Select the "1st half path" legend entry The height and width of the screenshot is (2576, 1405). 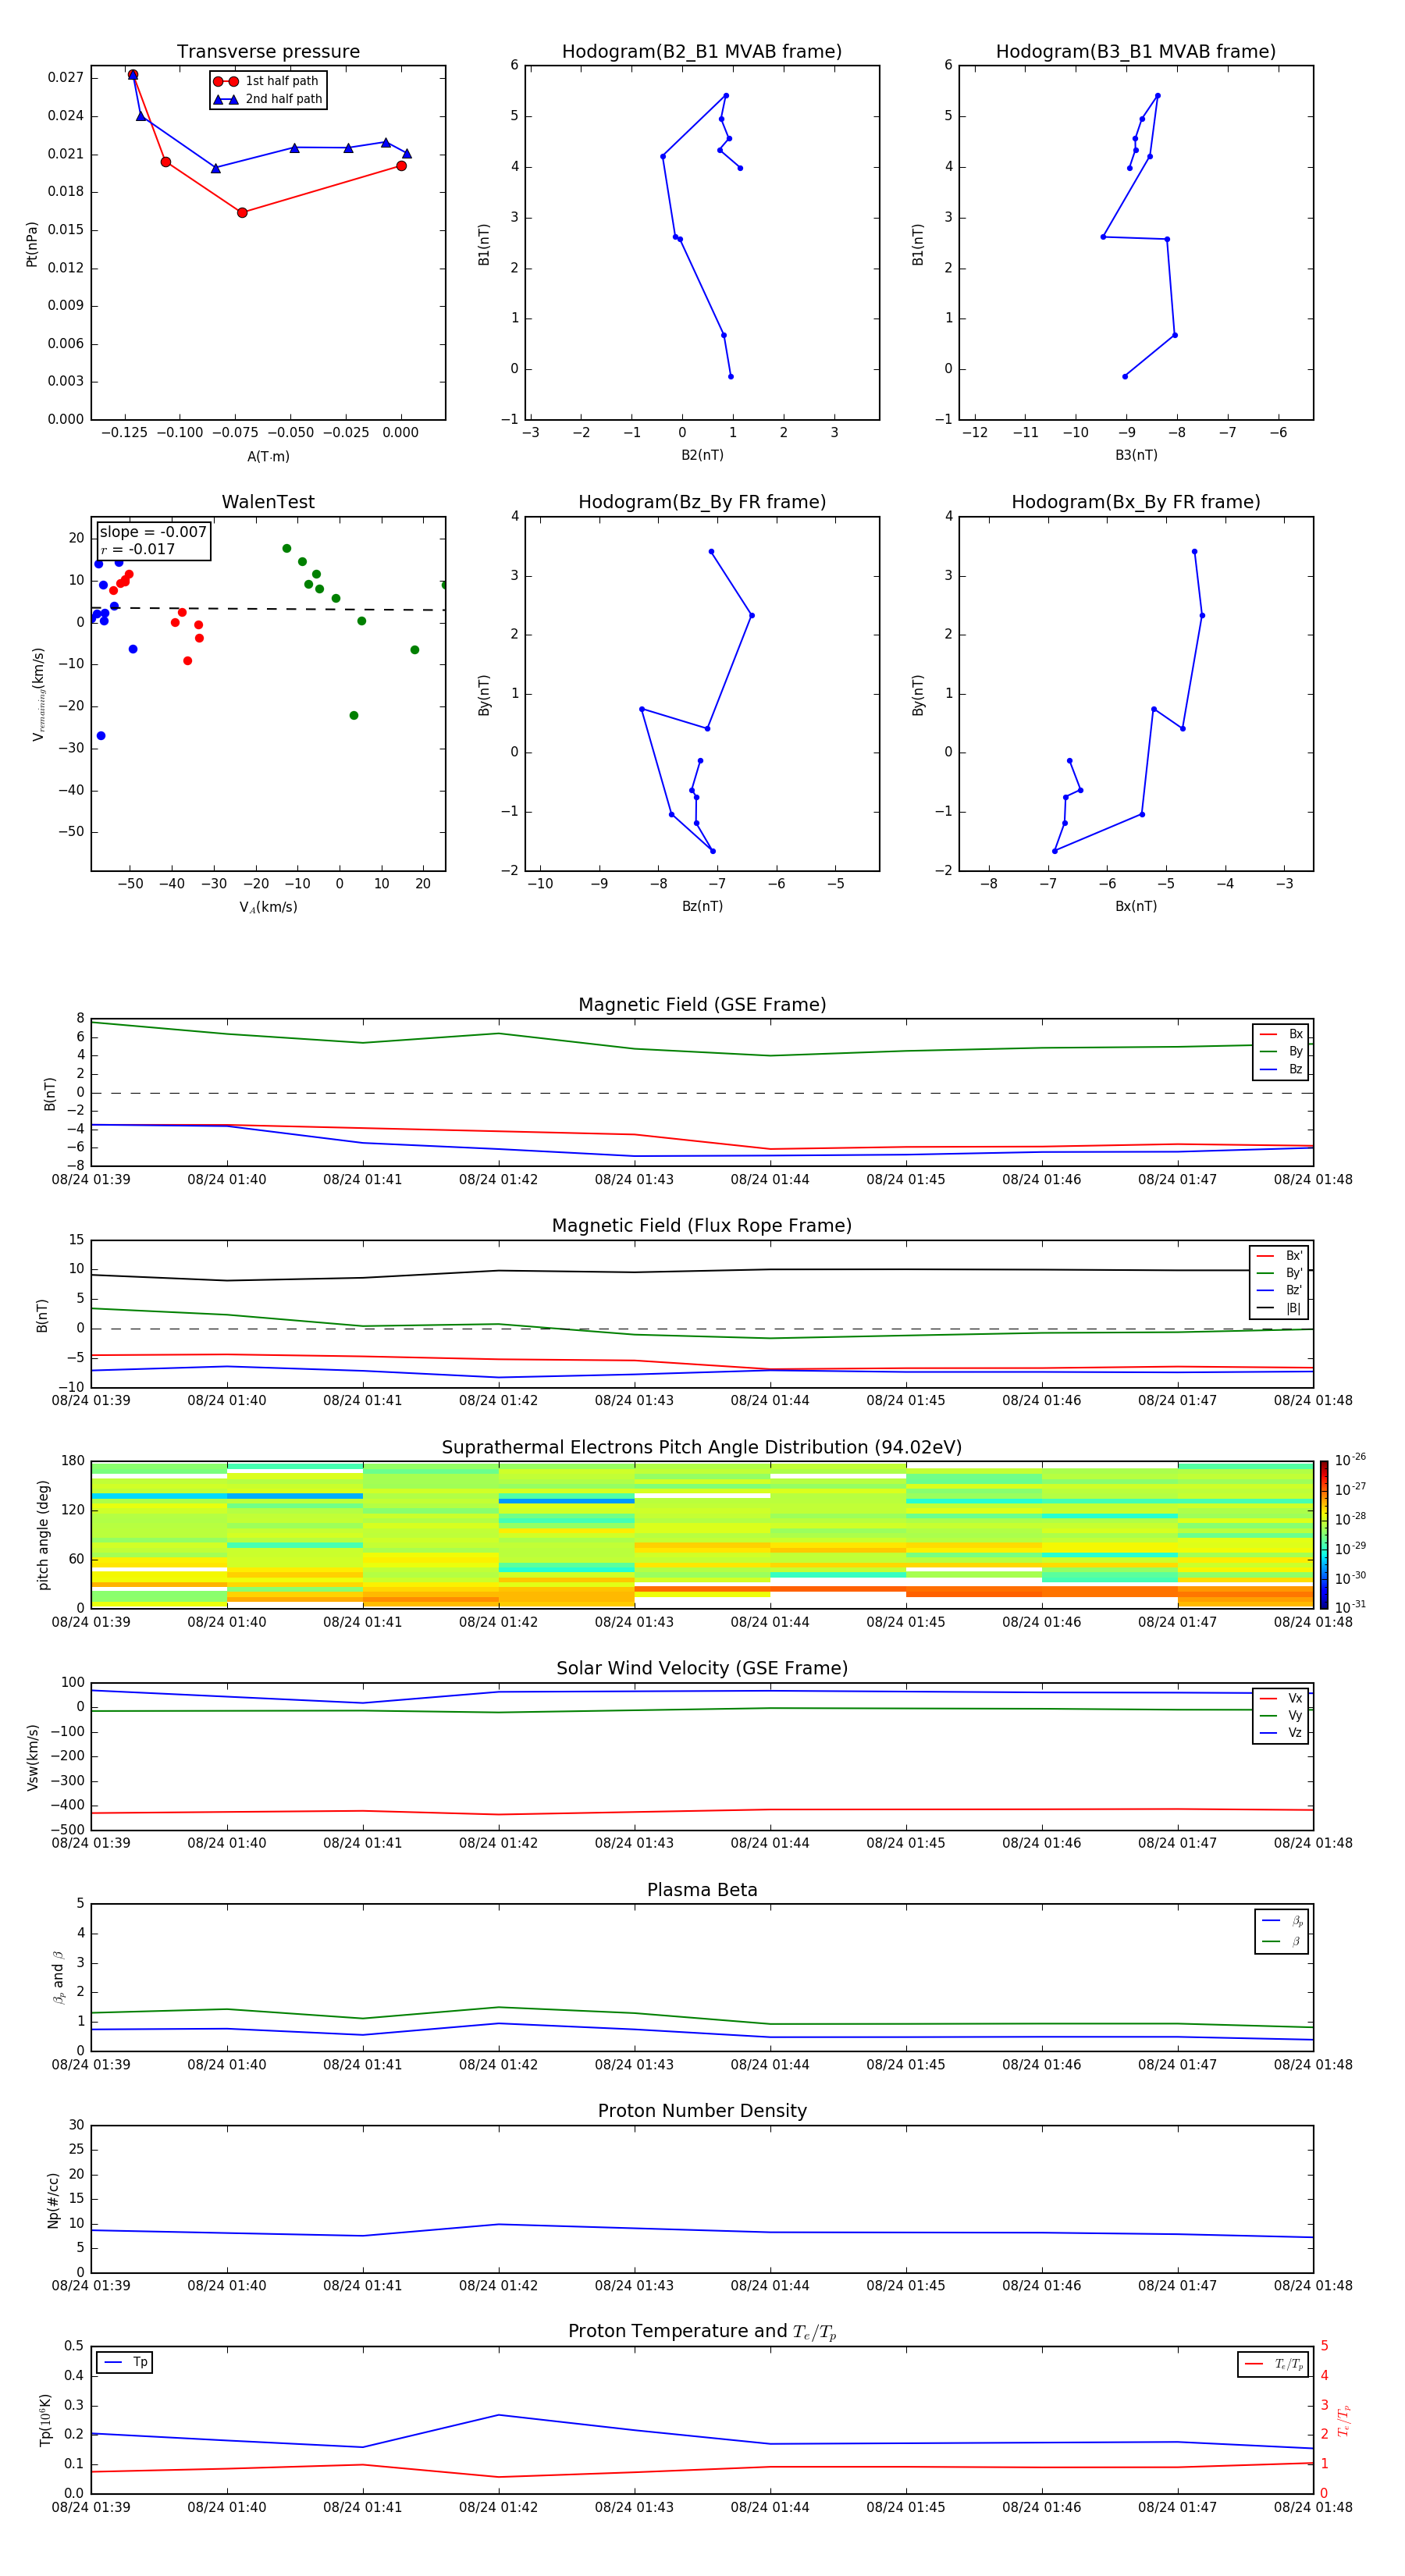[267, 81]
